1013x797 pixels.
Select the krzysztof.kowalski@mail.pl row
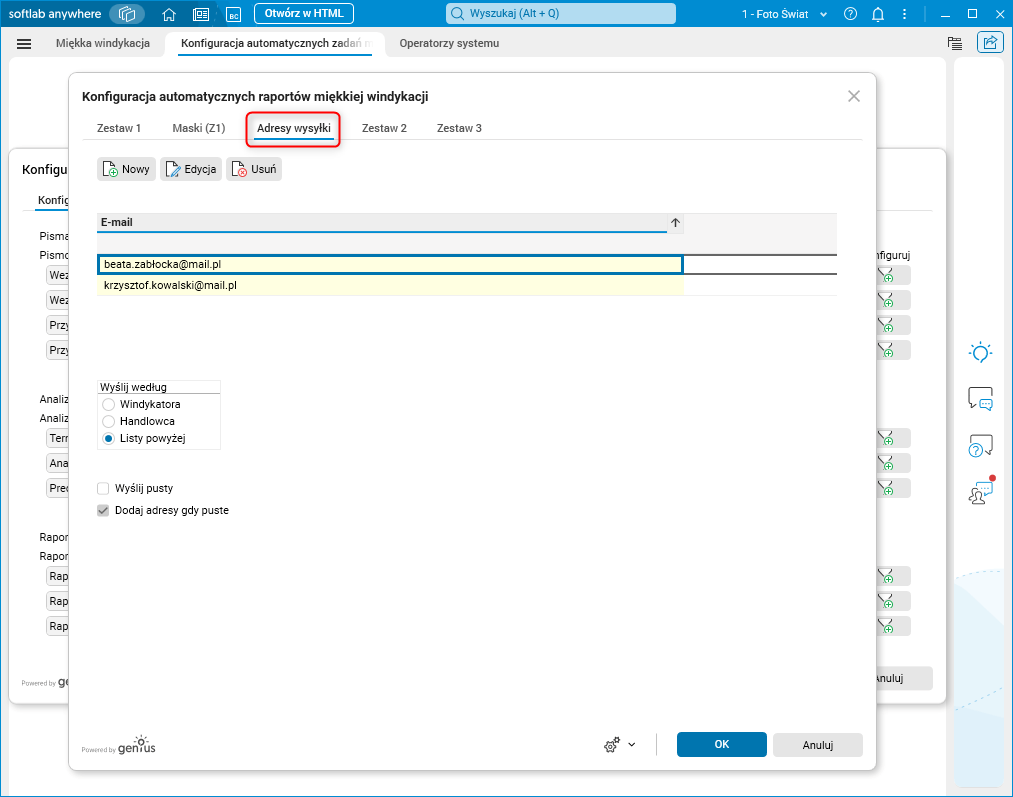390,285
